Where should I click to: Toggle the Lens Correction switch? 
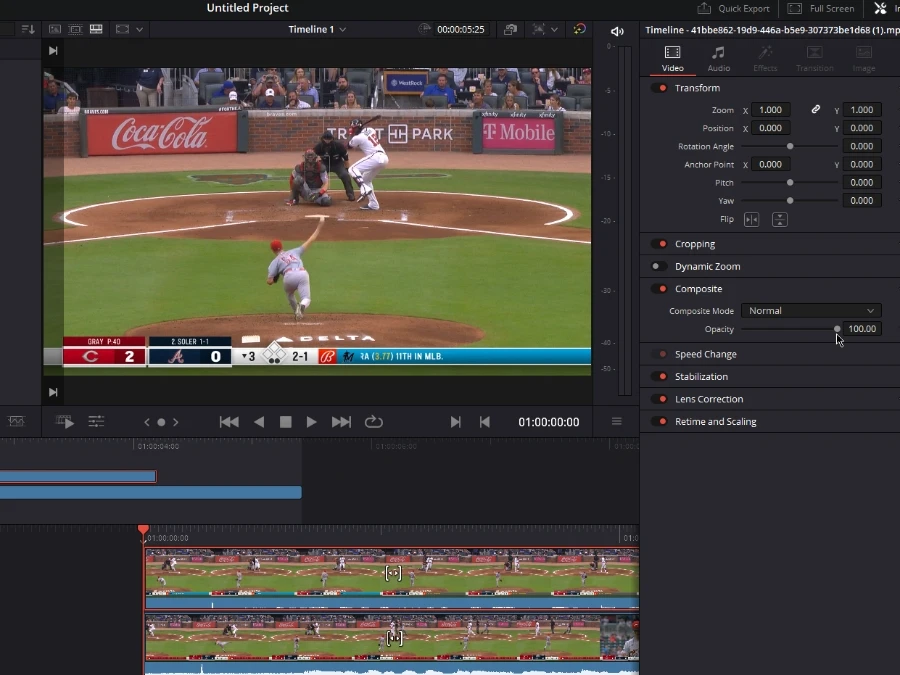(x=660, y=399)
